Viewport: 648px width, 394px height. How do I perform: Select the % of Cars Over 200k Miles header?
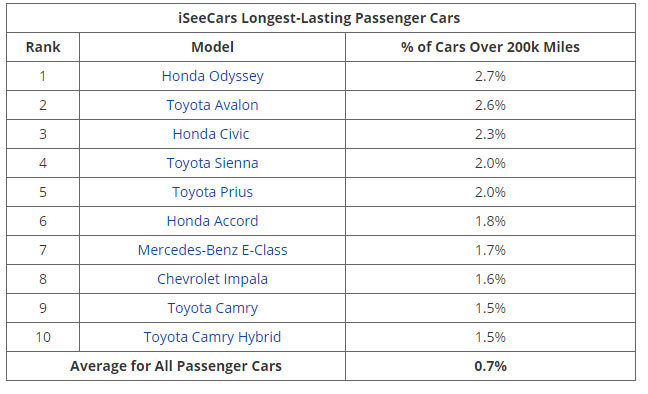click(490, 47)
